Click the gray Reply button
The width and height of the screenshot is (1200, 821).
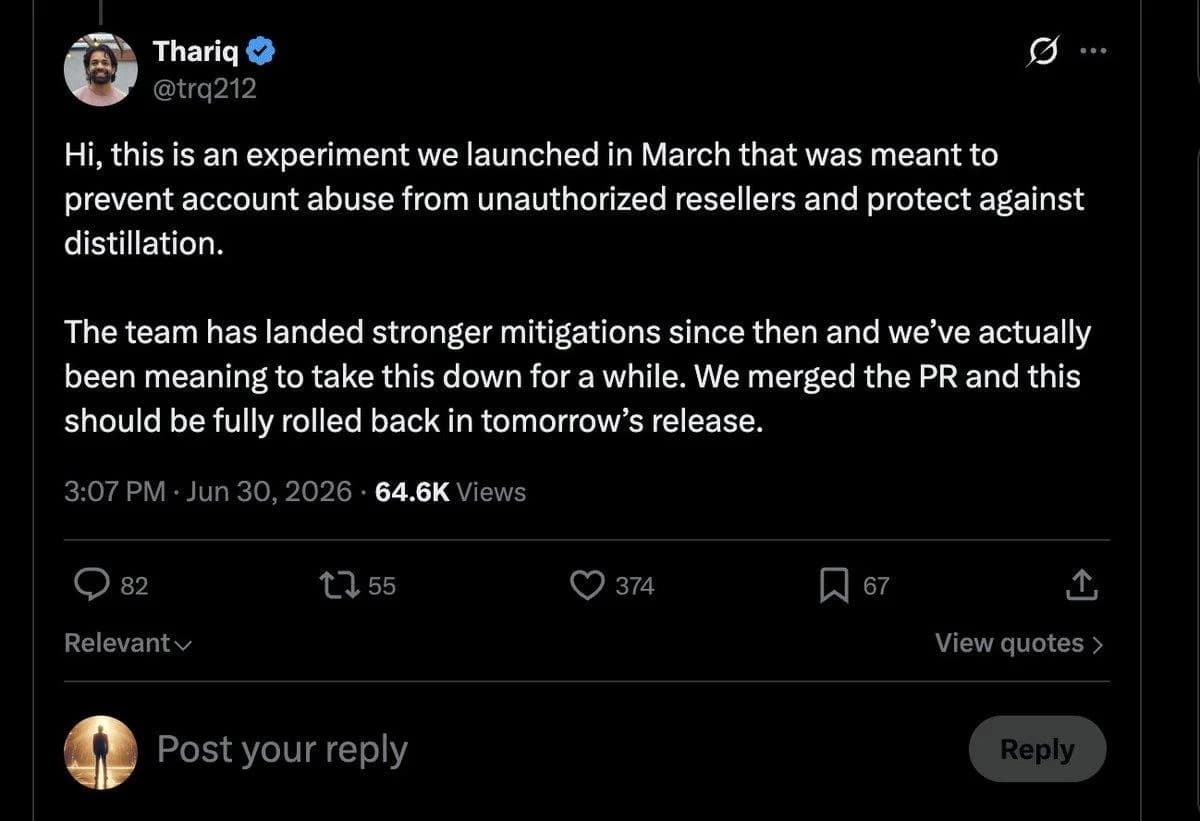tap(1037, 749)
